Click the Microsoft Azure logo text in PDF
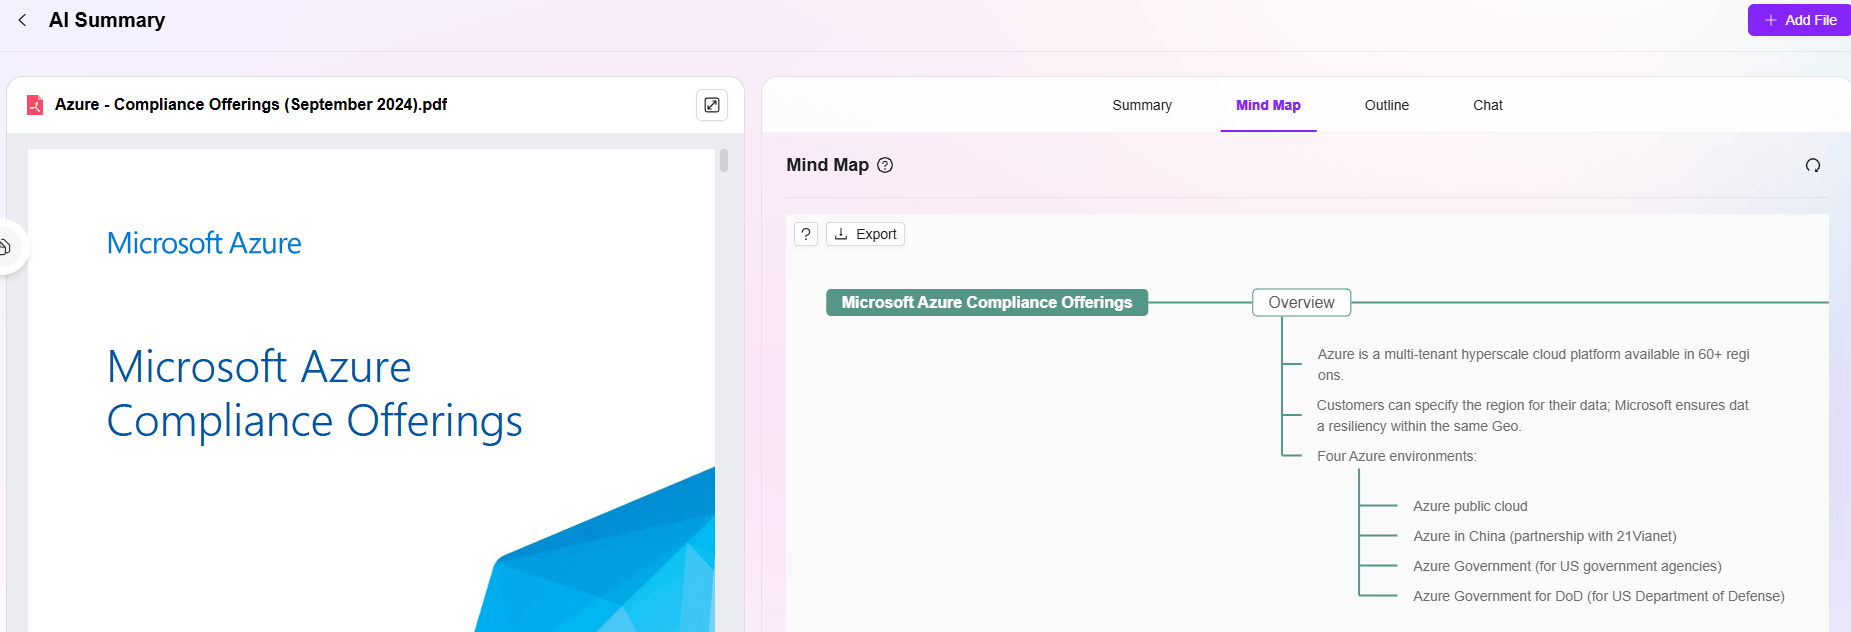Image resolution: width=1851 pixels, height=632 pixels. click(x=204, y=243)
